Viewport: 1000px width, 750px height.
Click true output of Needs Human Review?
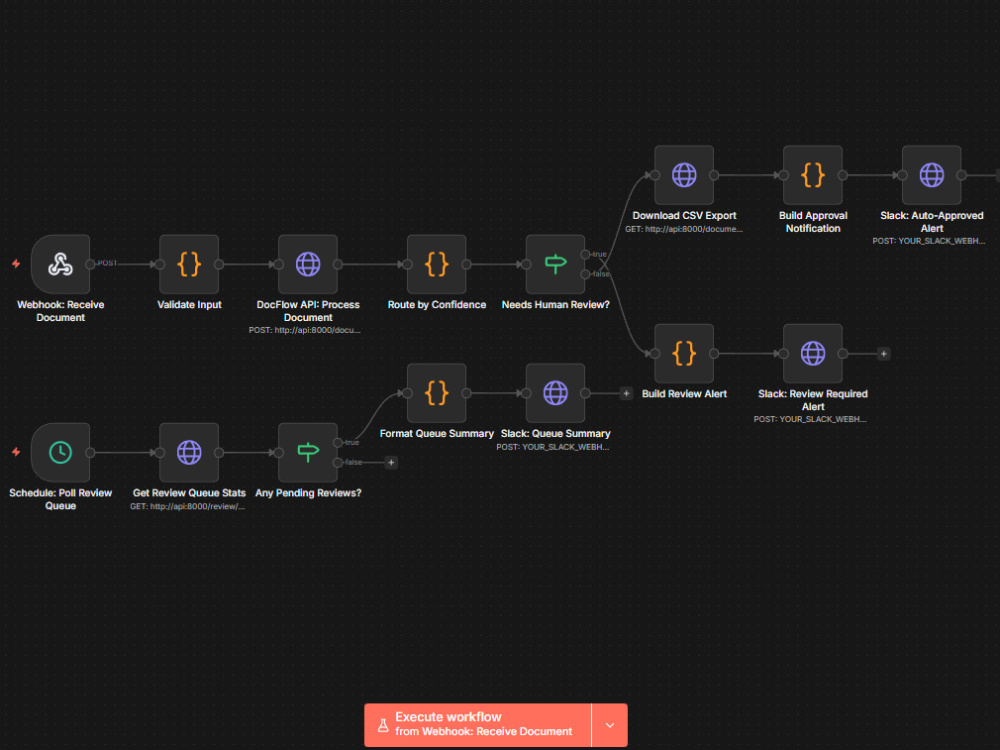tap(585, 254)
